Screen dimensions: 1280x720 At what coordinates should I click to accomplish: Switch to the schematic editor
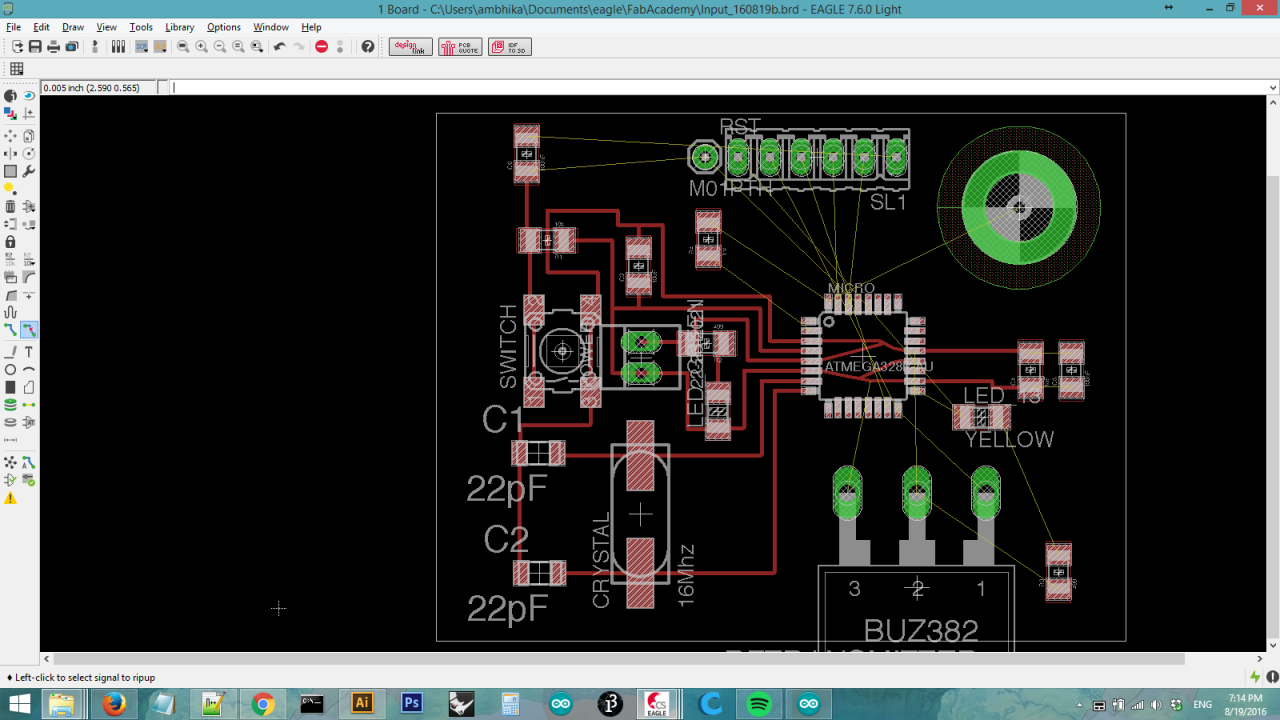(95, 46)
